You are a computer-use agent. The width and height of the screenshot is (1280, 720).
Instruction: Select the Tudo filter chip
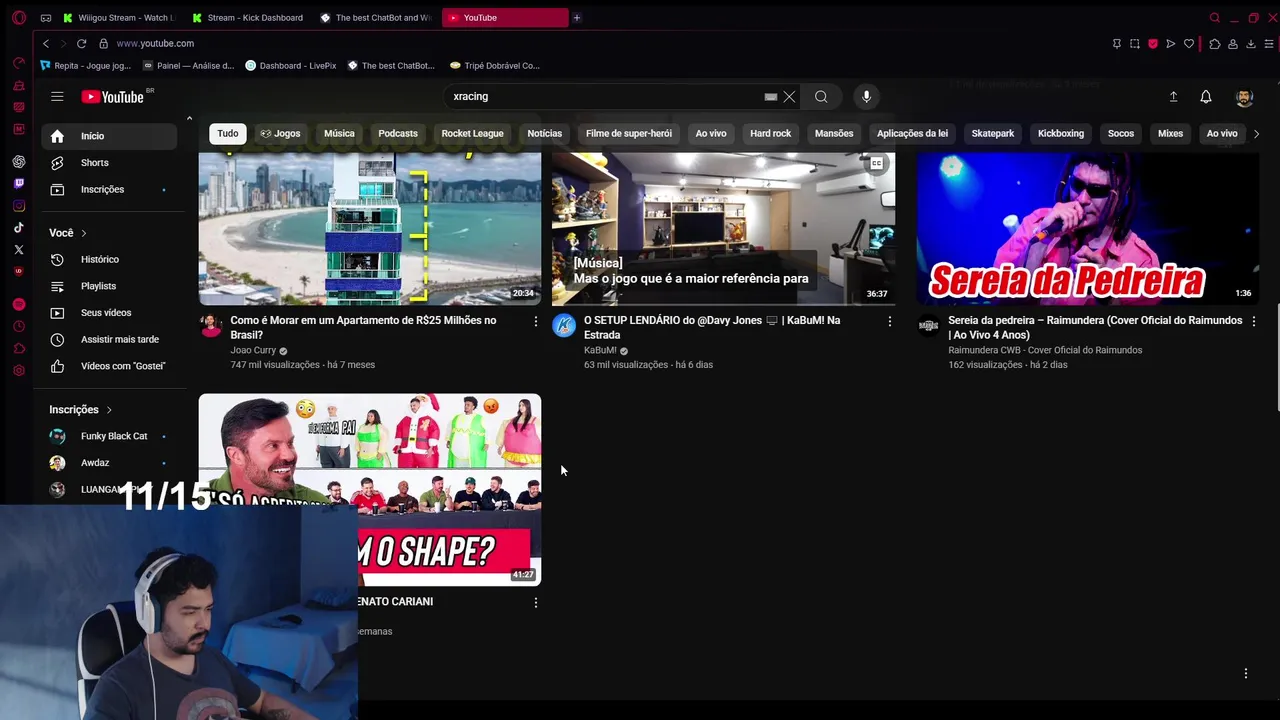(228, 134)
